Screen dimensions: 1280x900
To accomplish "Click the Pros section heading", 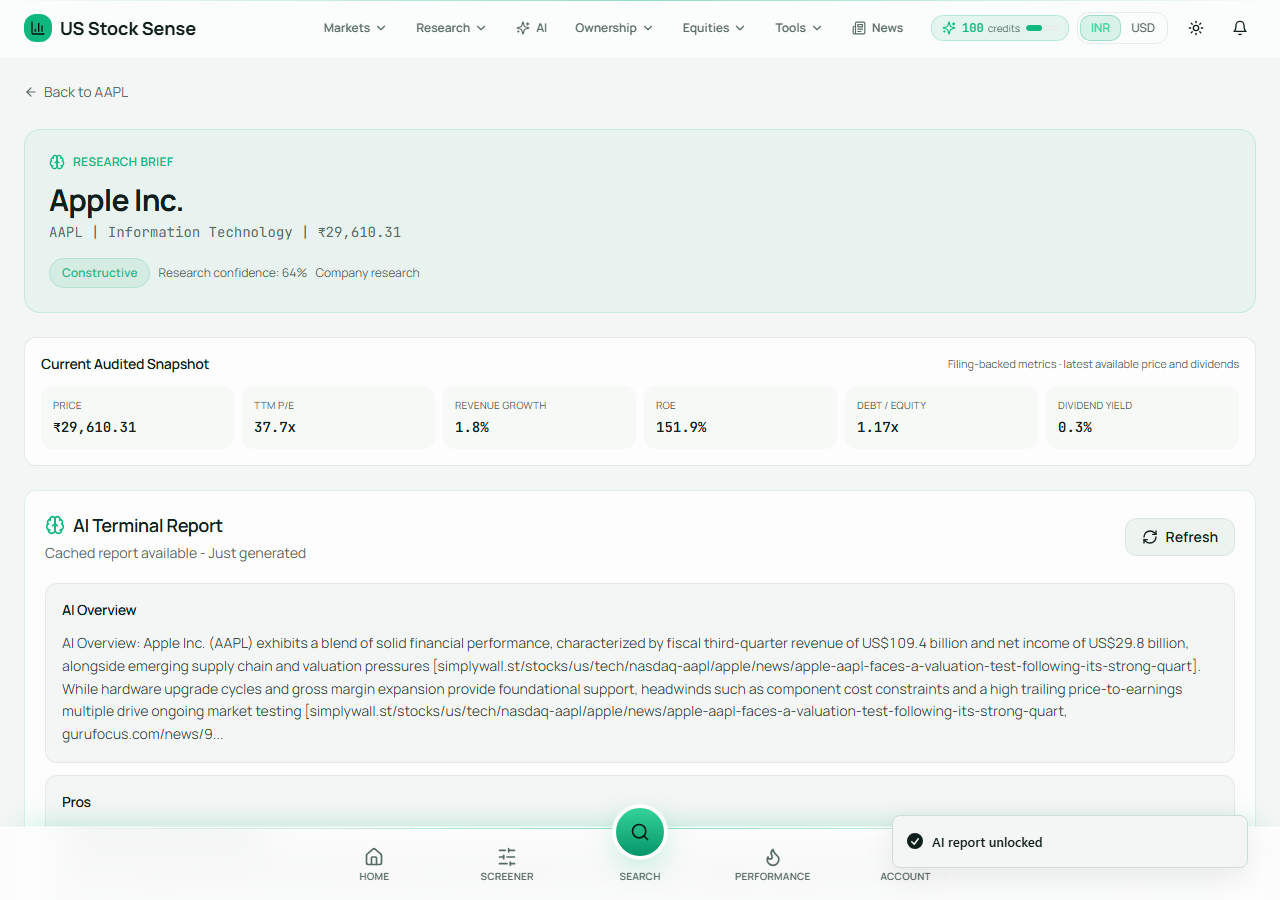I will 76,802.
